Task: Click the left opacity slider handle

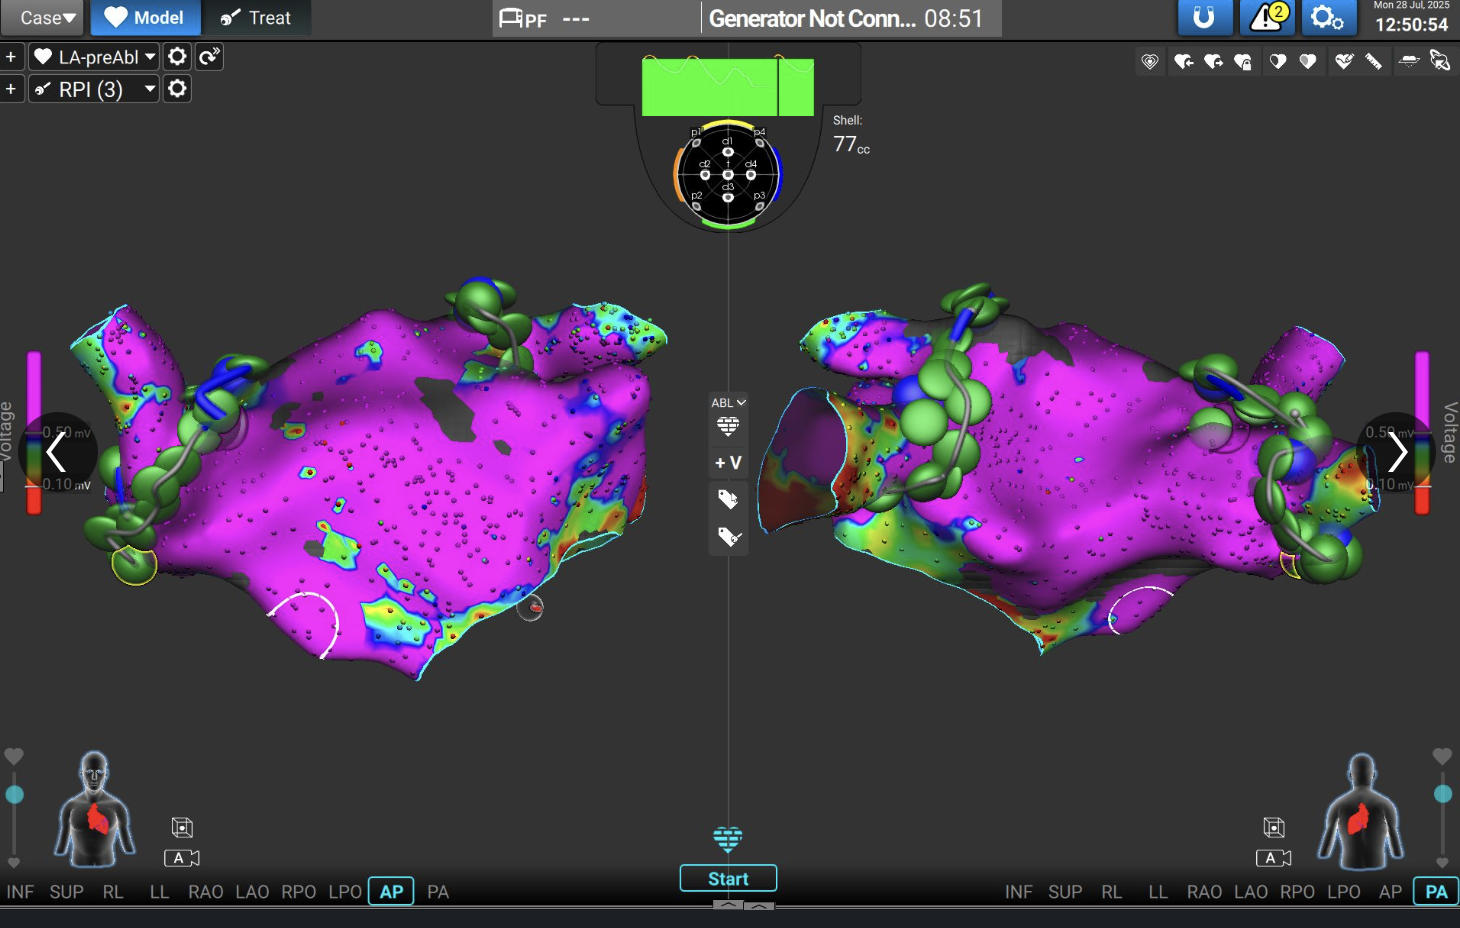Action: 14,795
